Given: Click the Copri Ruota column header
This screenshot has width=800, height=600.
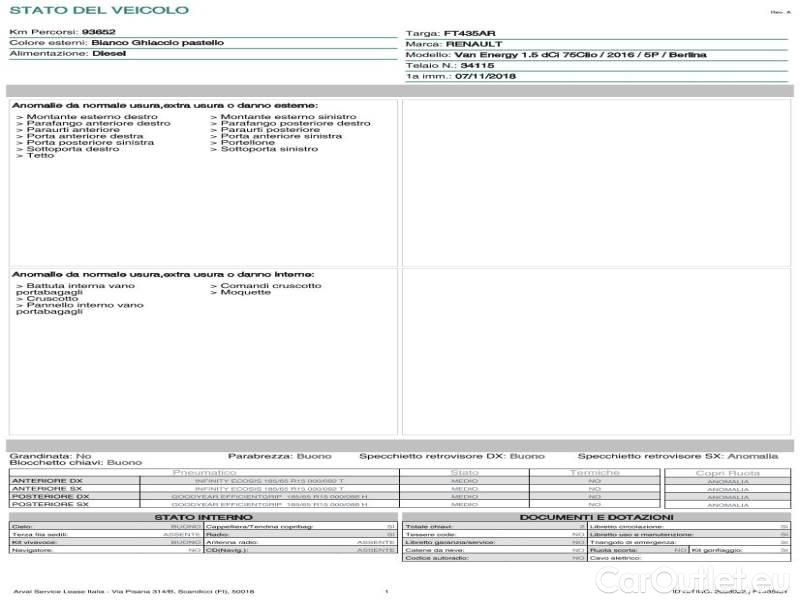Looking at the screenshot, I should click(727, 472).
